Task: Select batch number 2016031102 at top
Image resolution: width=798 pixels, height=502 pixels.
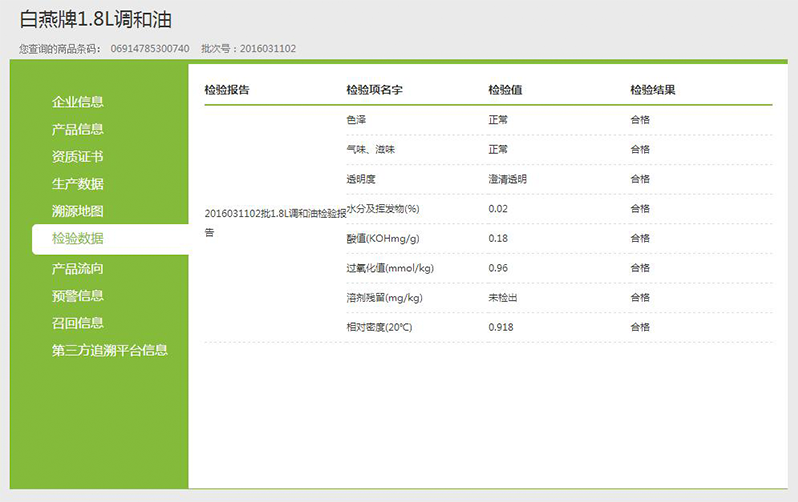Action: pyautogui.click(x=268, y=49)
